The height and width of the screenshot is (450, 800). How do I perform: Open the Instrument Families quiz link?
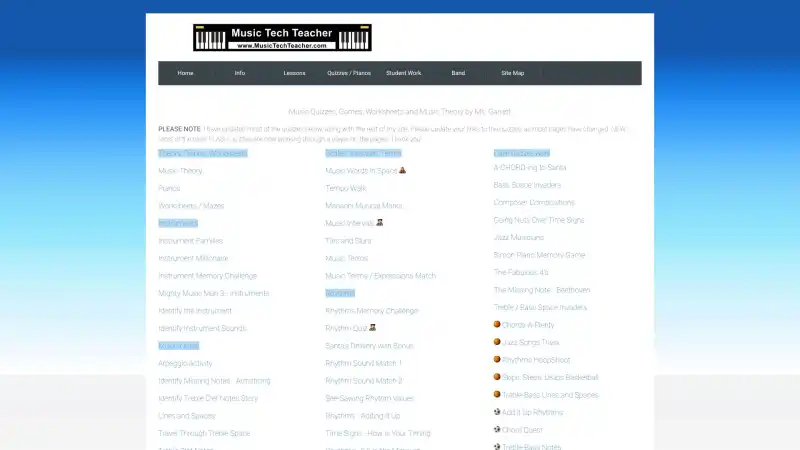pos(190,241)
